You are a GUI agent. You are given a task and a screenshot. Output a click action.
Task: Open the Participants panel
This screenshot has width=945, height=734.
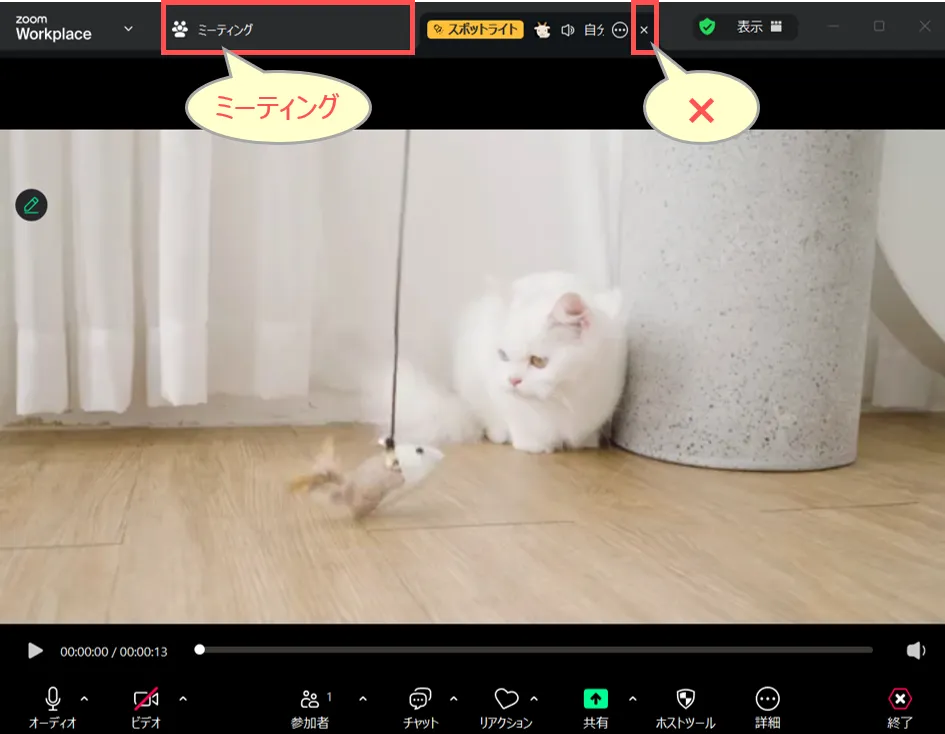[x=310, y=699]
